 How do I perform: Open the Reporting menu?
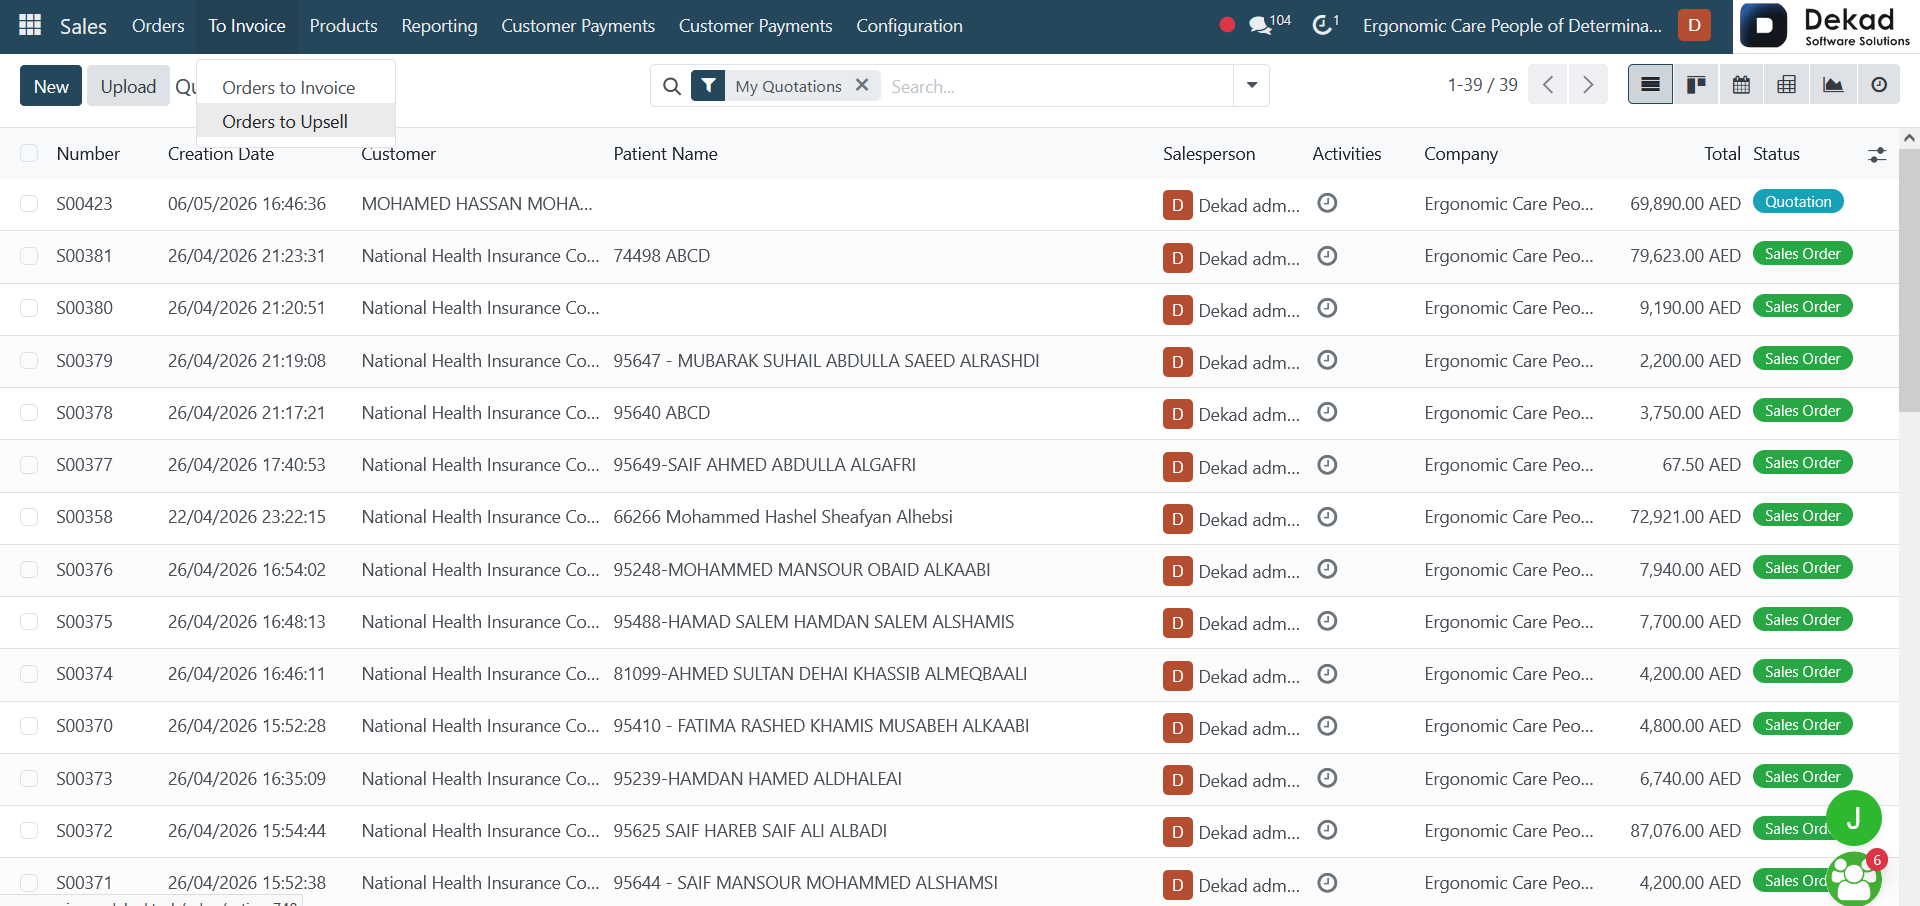(x=439, y=26)
